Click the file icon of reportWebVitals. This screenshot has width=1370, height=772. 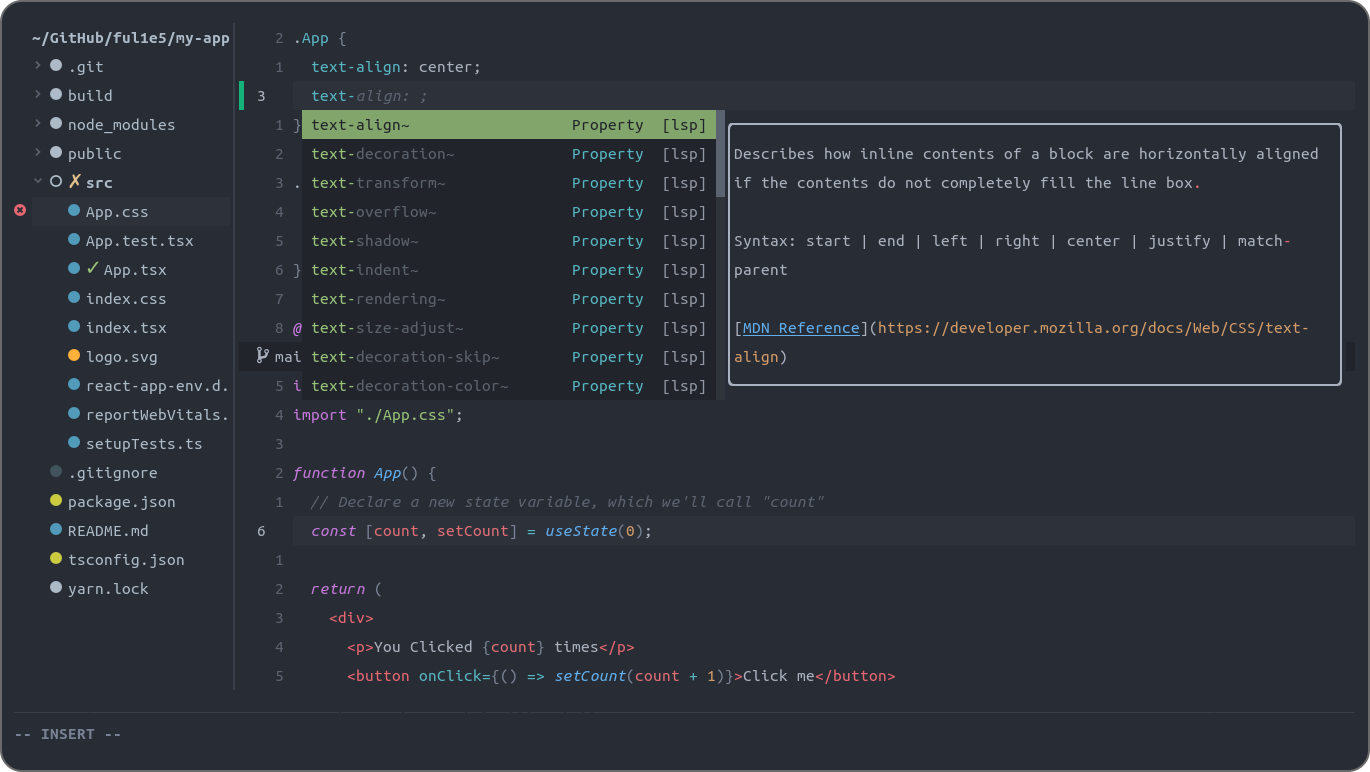pos(74,414)
